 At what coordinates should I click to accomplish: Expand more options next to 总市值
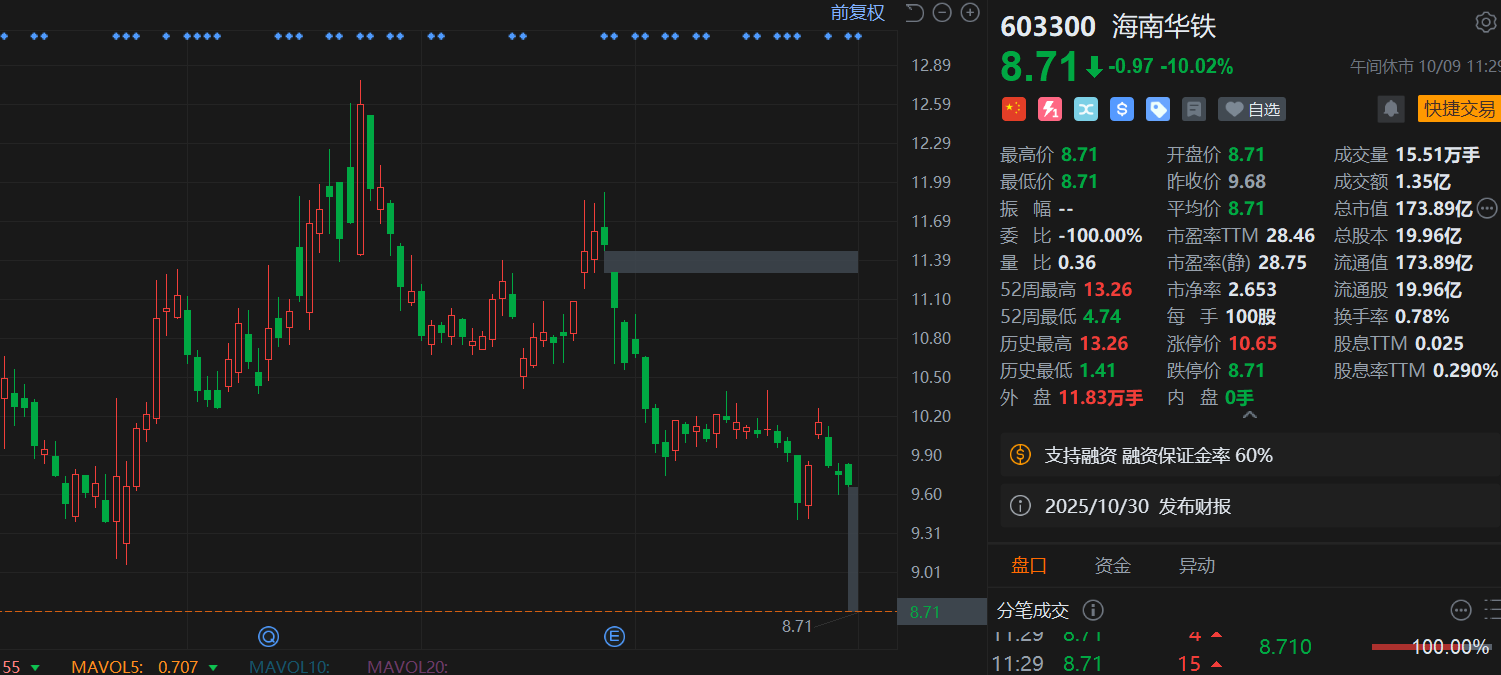1487,208
